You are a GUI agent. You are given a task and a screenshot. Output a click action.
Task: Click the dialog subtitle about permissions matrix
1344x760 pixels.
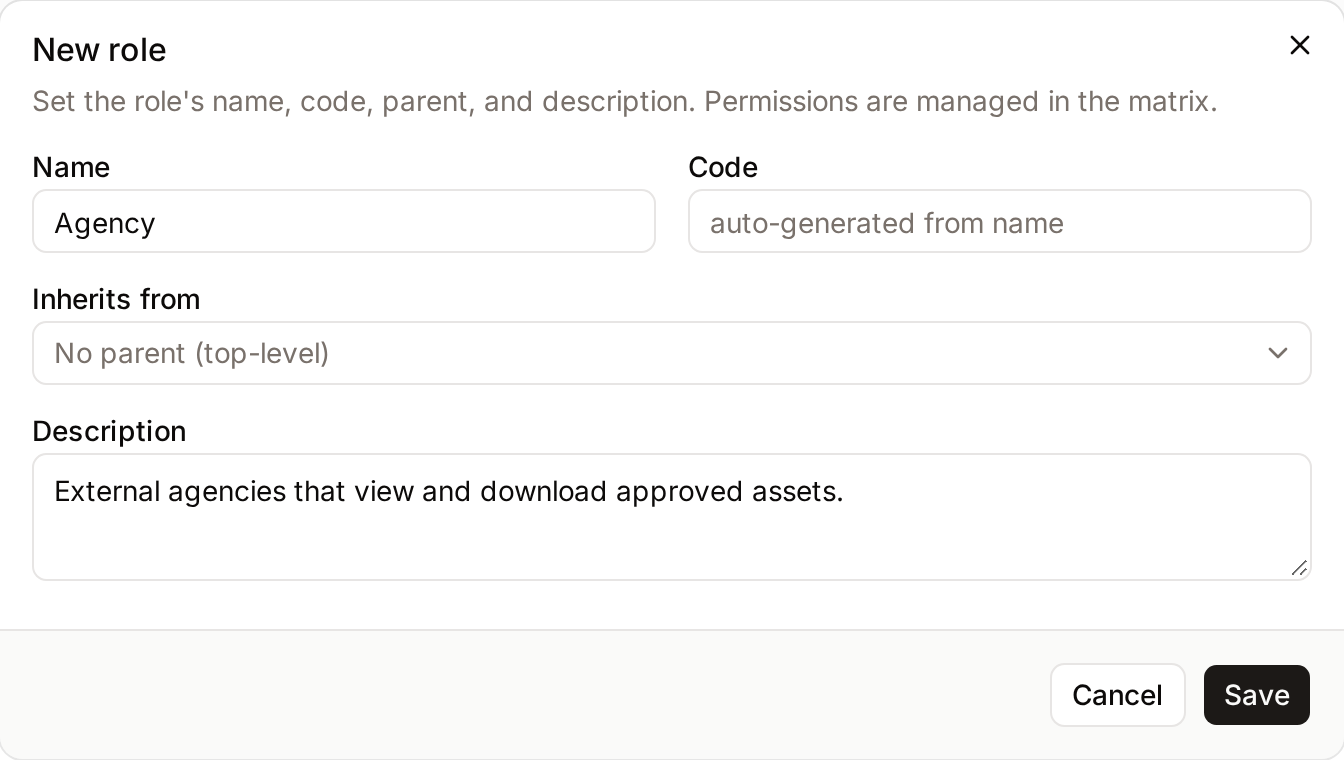tap(625, 101)
